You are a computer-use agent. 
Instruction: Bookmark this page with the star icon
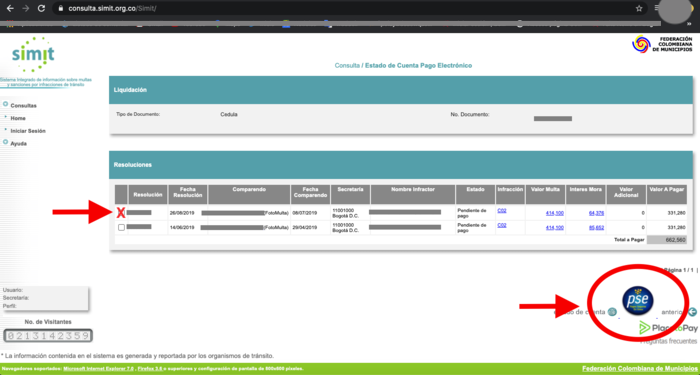639,8
